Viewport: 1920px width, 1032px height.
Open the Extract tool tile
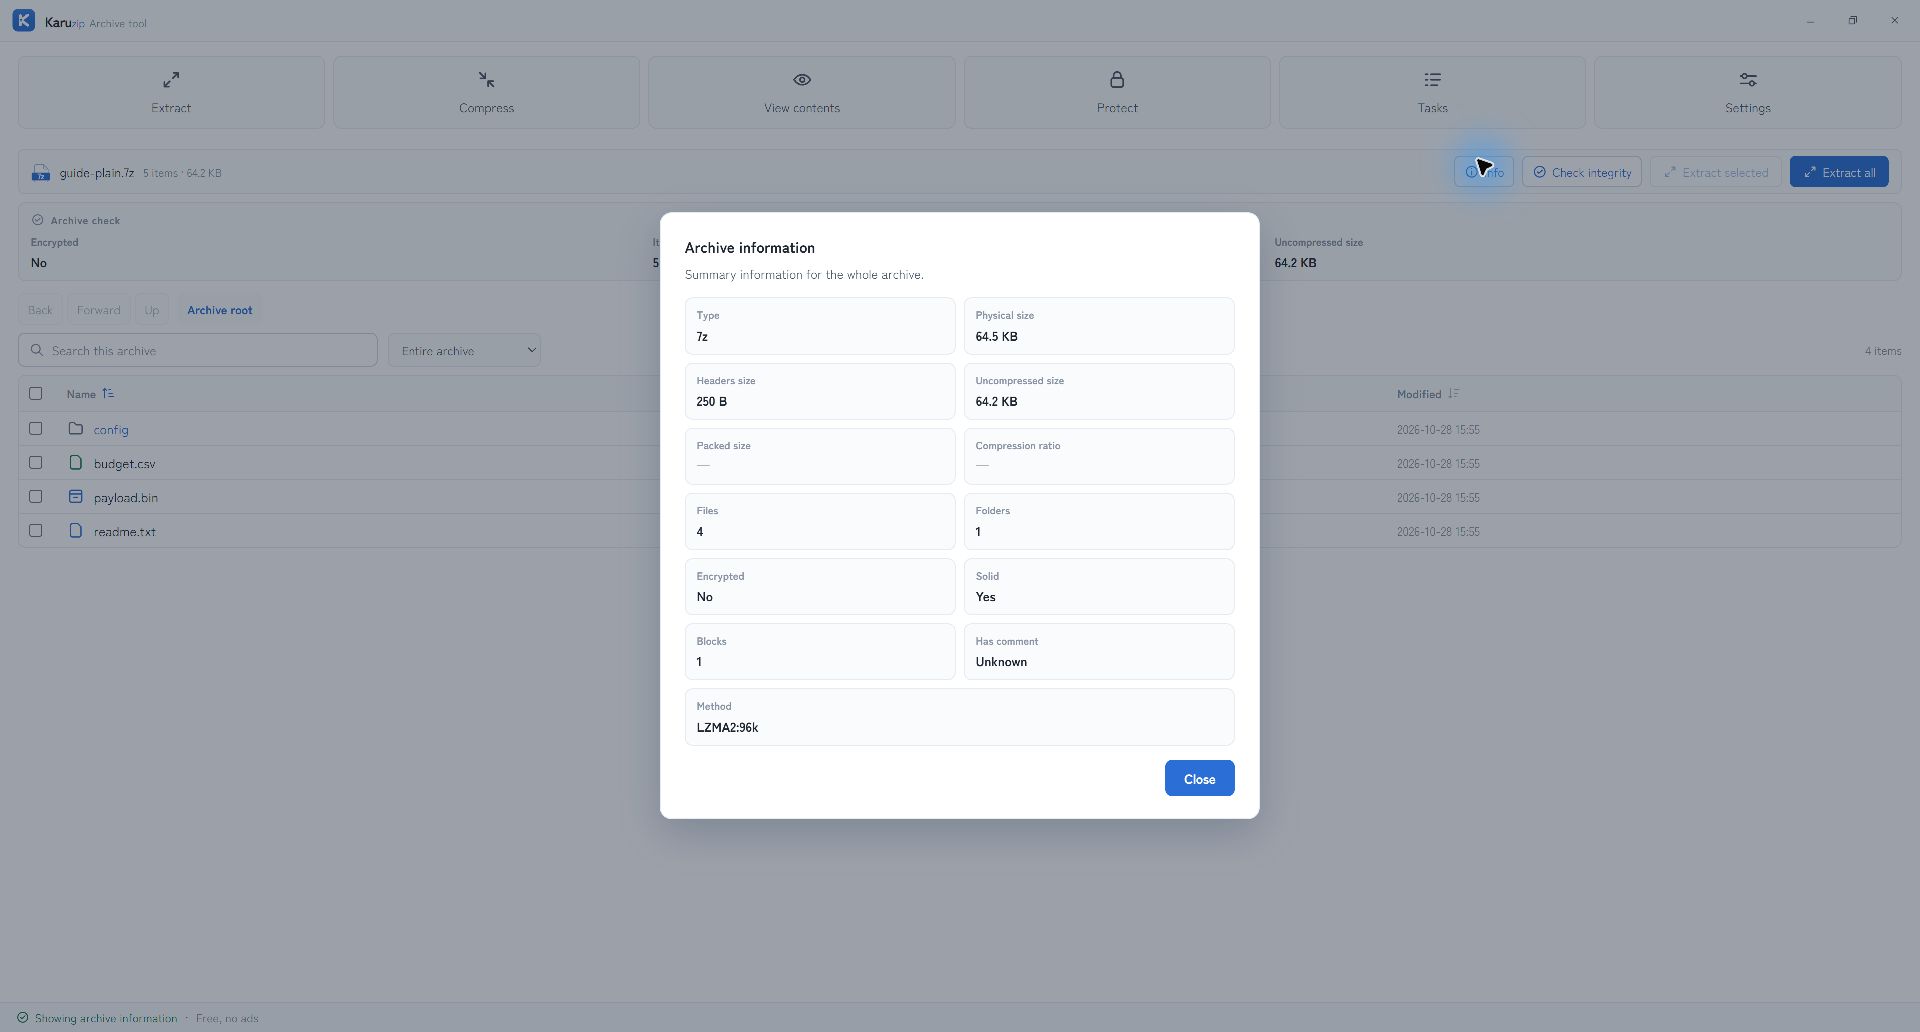(171, 92)
